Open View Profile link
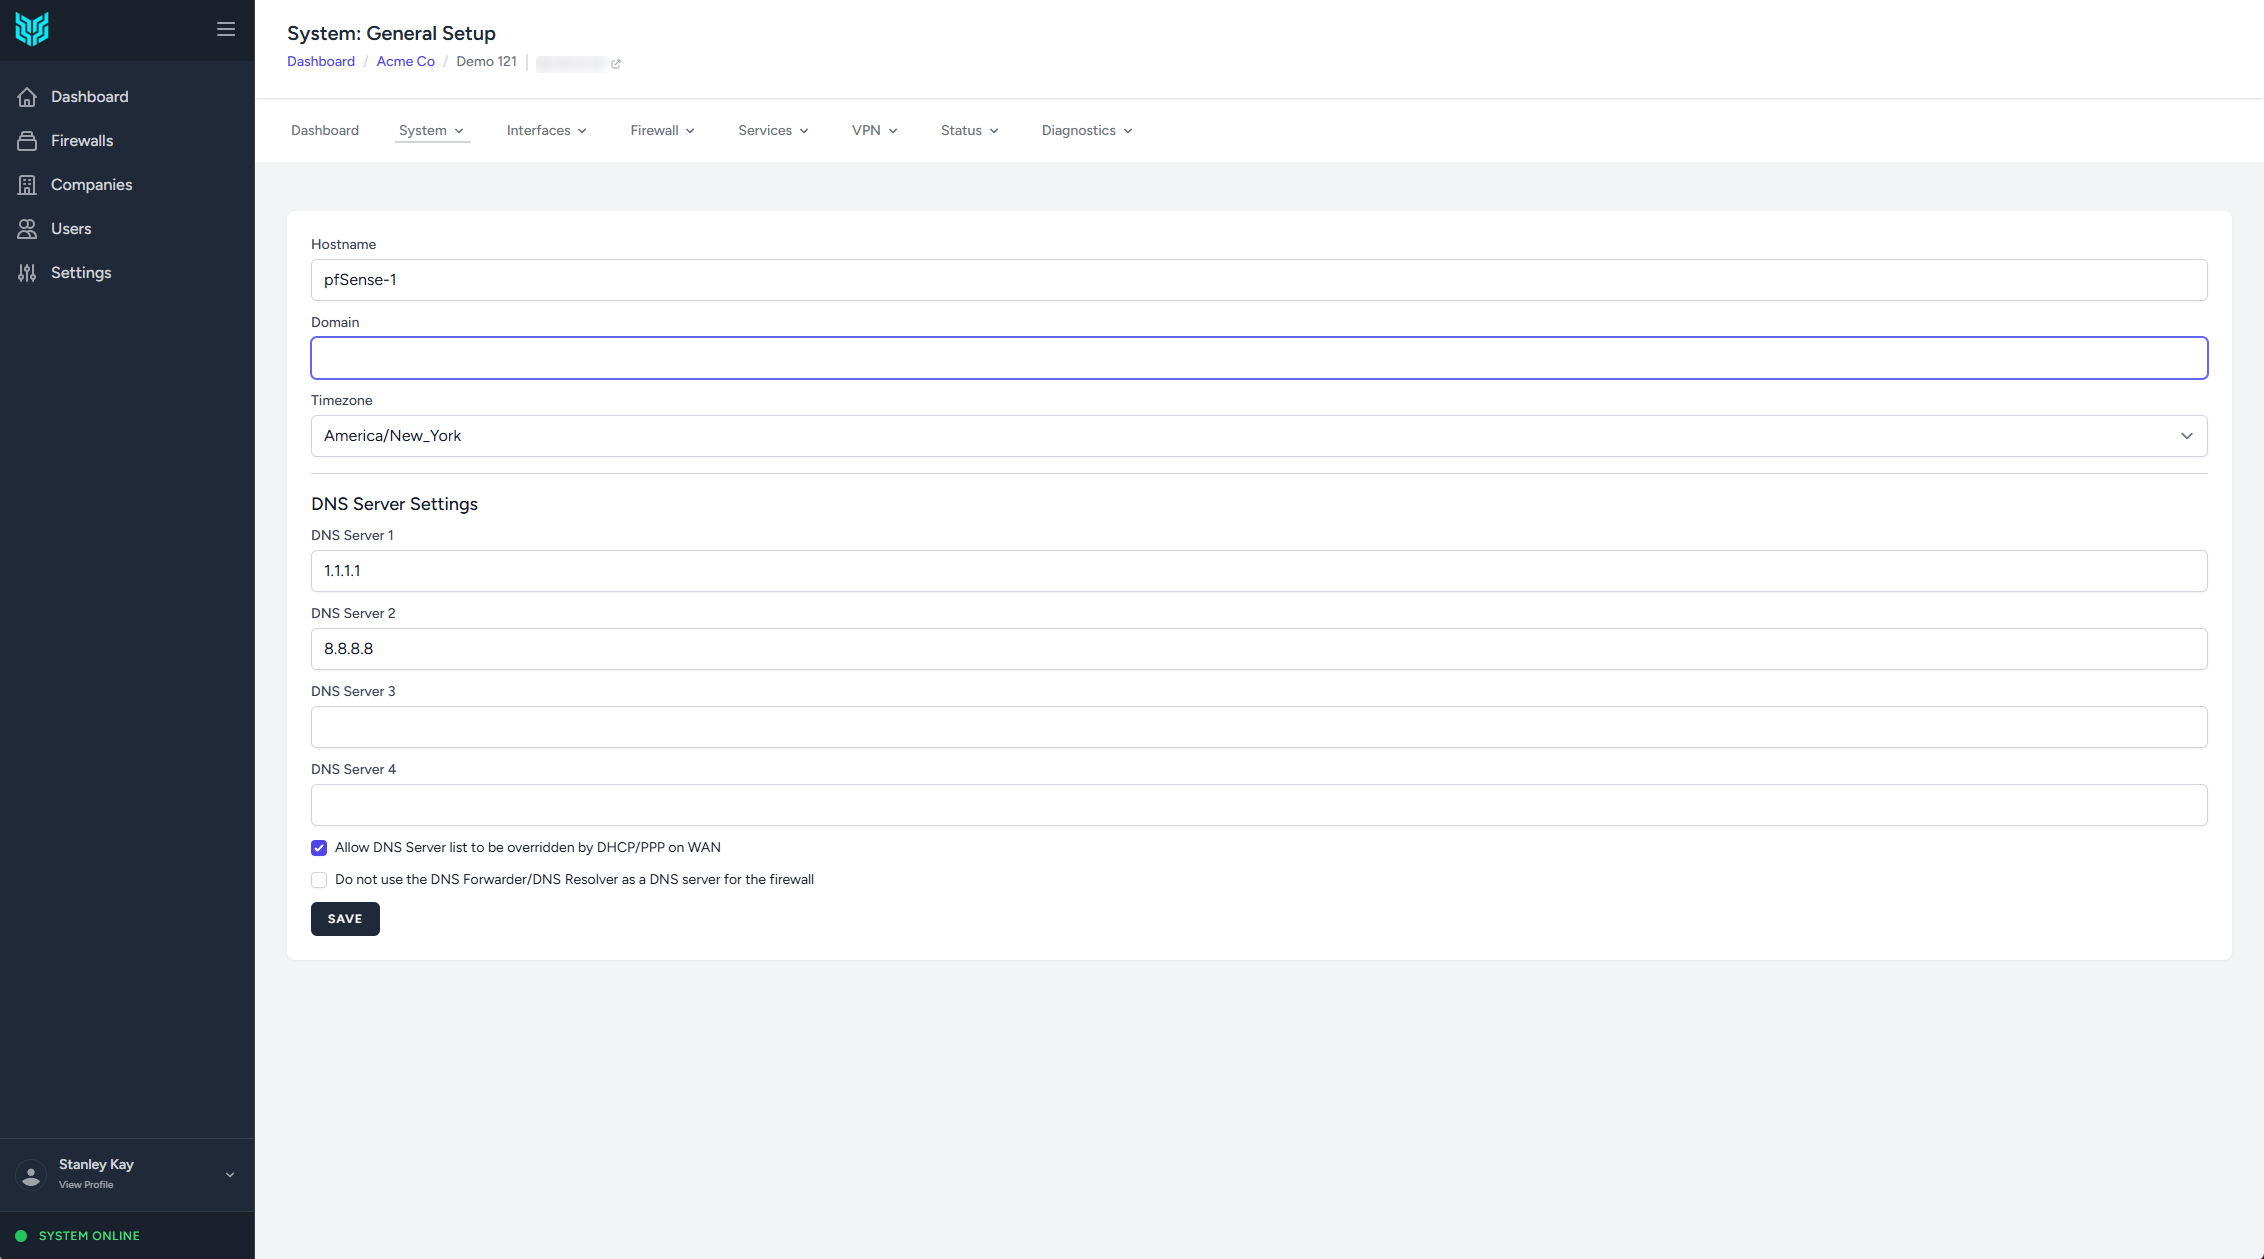Image resolution: width=2264 pixels, height=1259 pixels. pos(86,1185)
